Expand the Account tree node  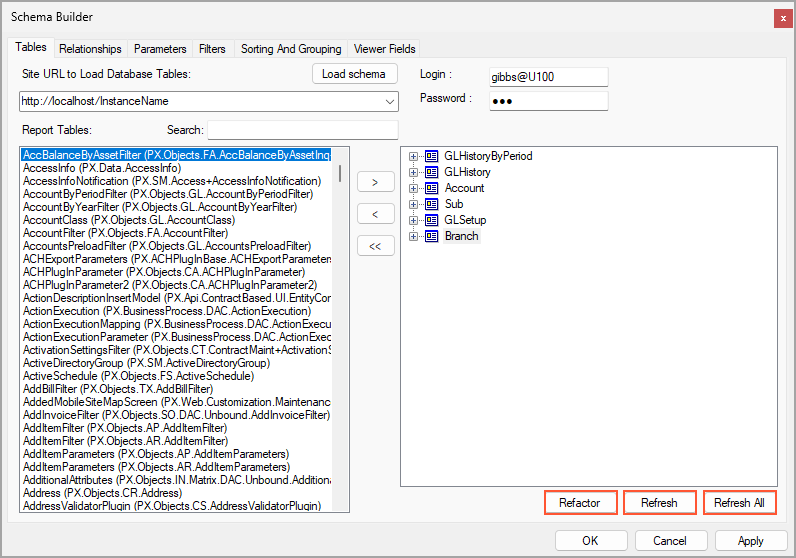pyautogui.click(x=413, y=188)
